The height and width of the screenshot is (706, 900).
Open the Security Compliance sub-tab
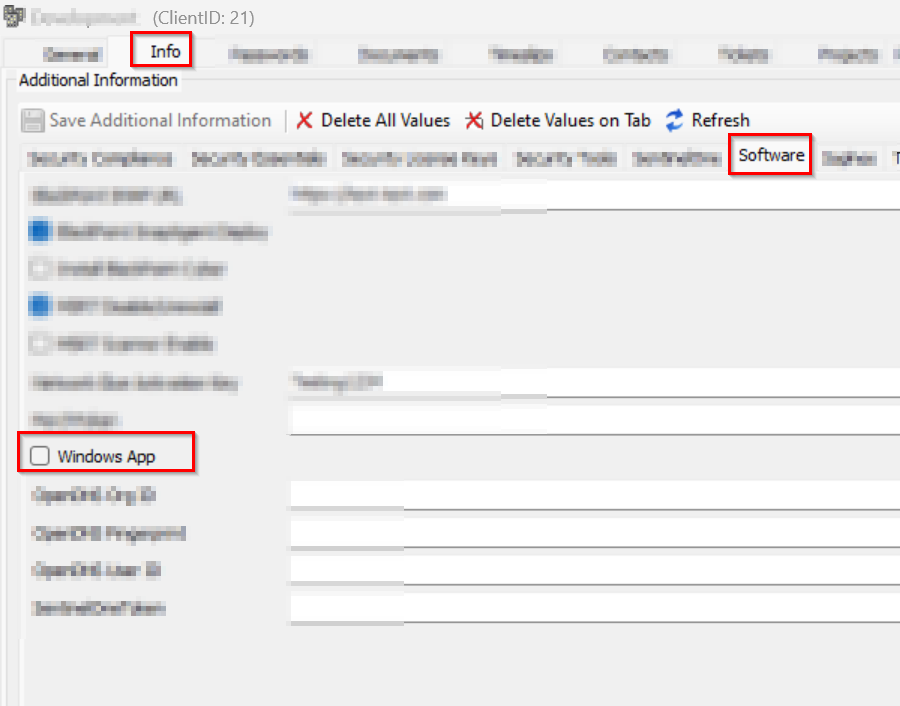[100, 159]
